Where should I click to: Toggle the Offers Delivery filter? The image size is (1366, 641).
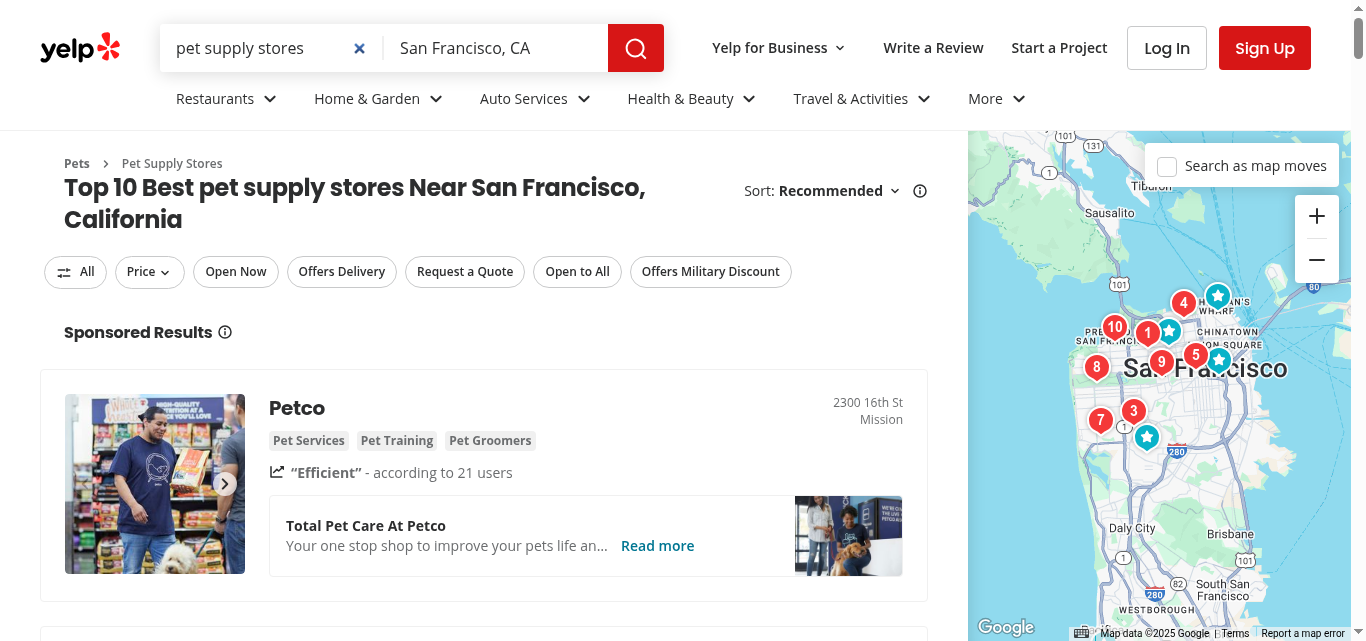(342, 272)
